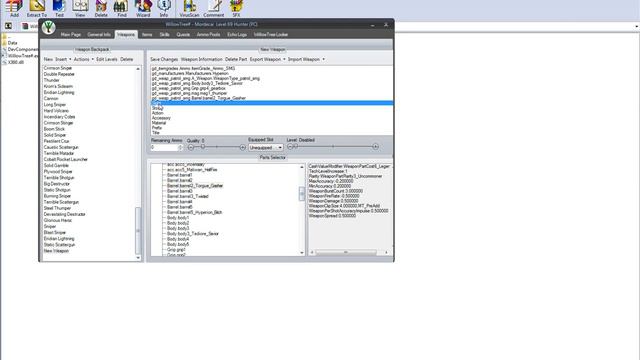
Task: Click the WinRAR Comment icon
Action: (213, 7)
